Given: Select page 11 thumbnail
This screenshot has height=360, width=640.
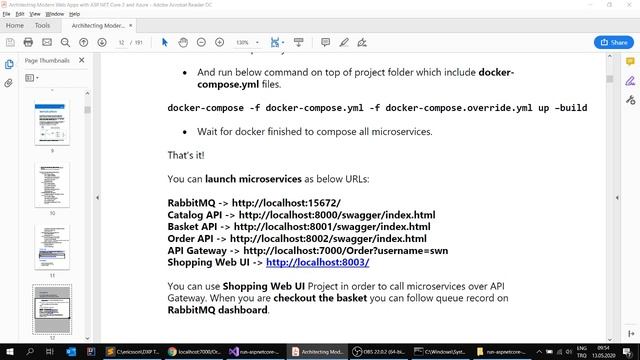Looking at the screenshot, I should (52, 247).
